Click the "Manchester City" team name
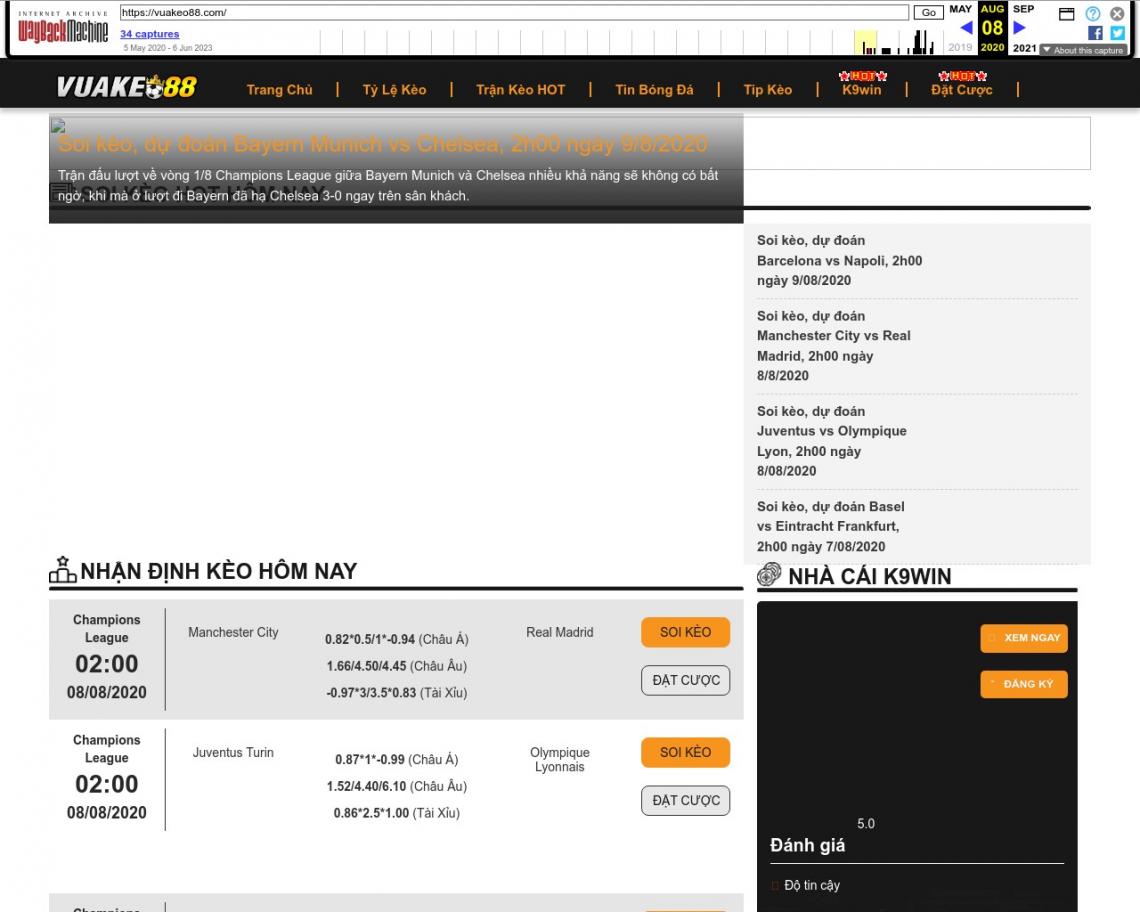The height and width of the screenshot is (912, 1140). pyautogui.click(x=233, y=632)
